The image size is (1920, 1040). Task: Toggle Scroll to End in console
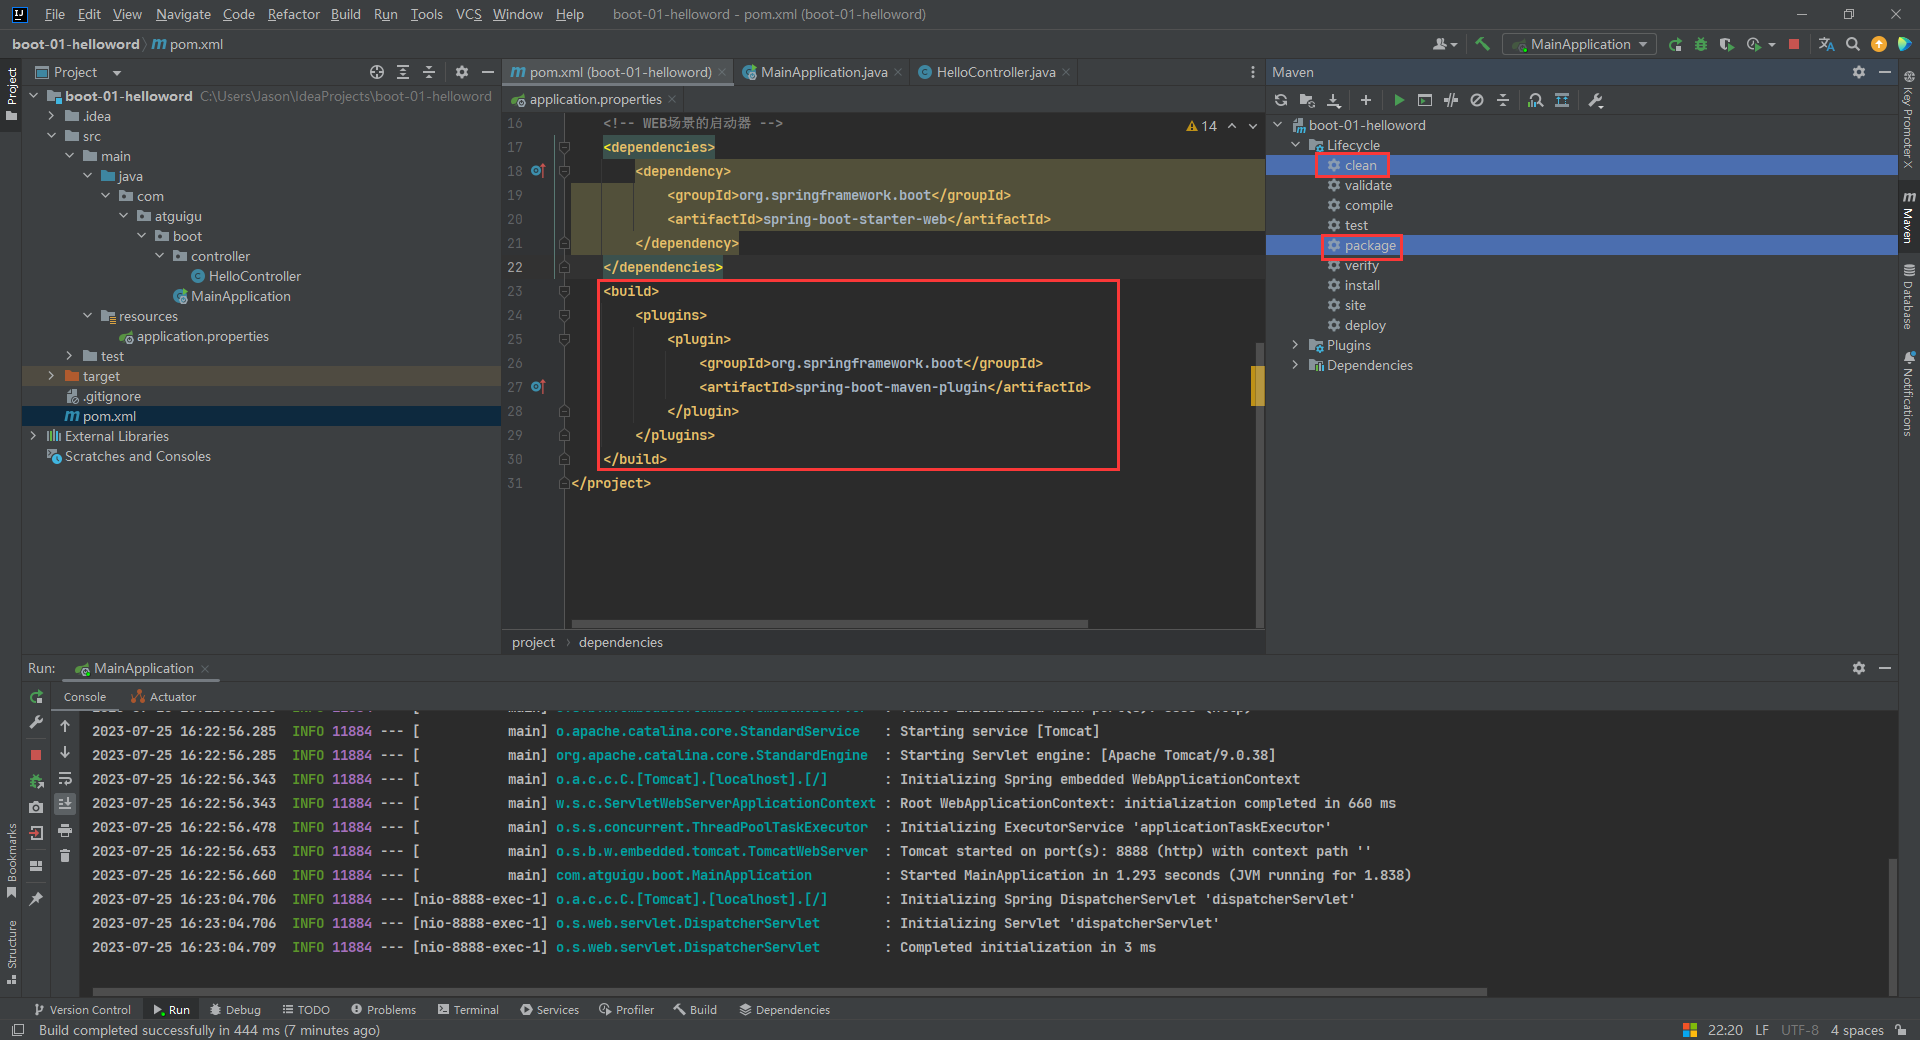pos(65,804)
